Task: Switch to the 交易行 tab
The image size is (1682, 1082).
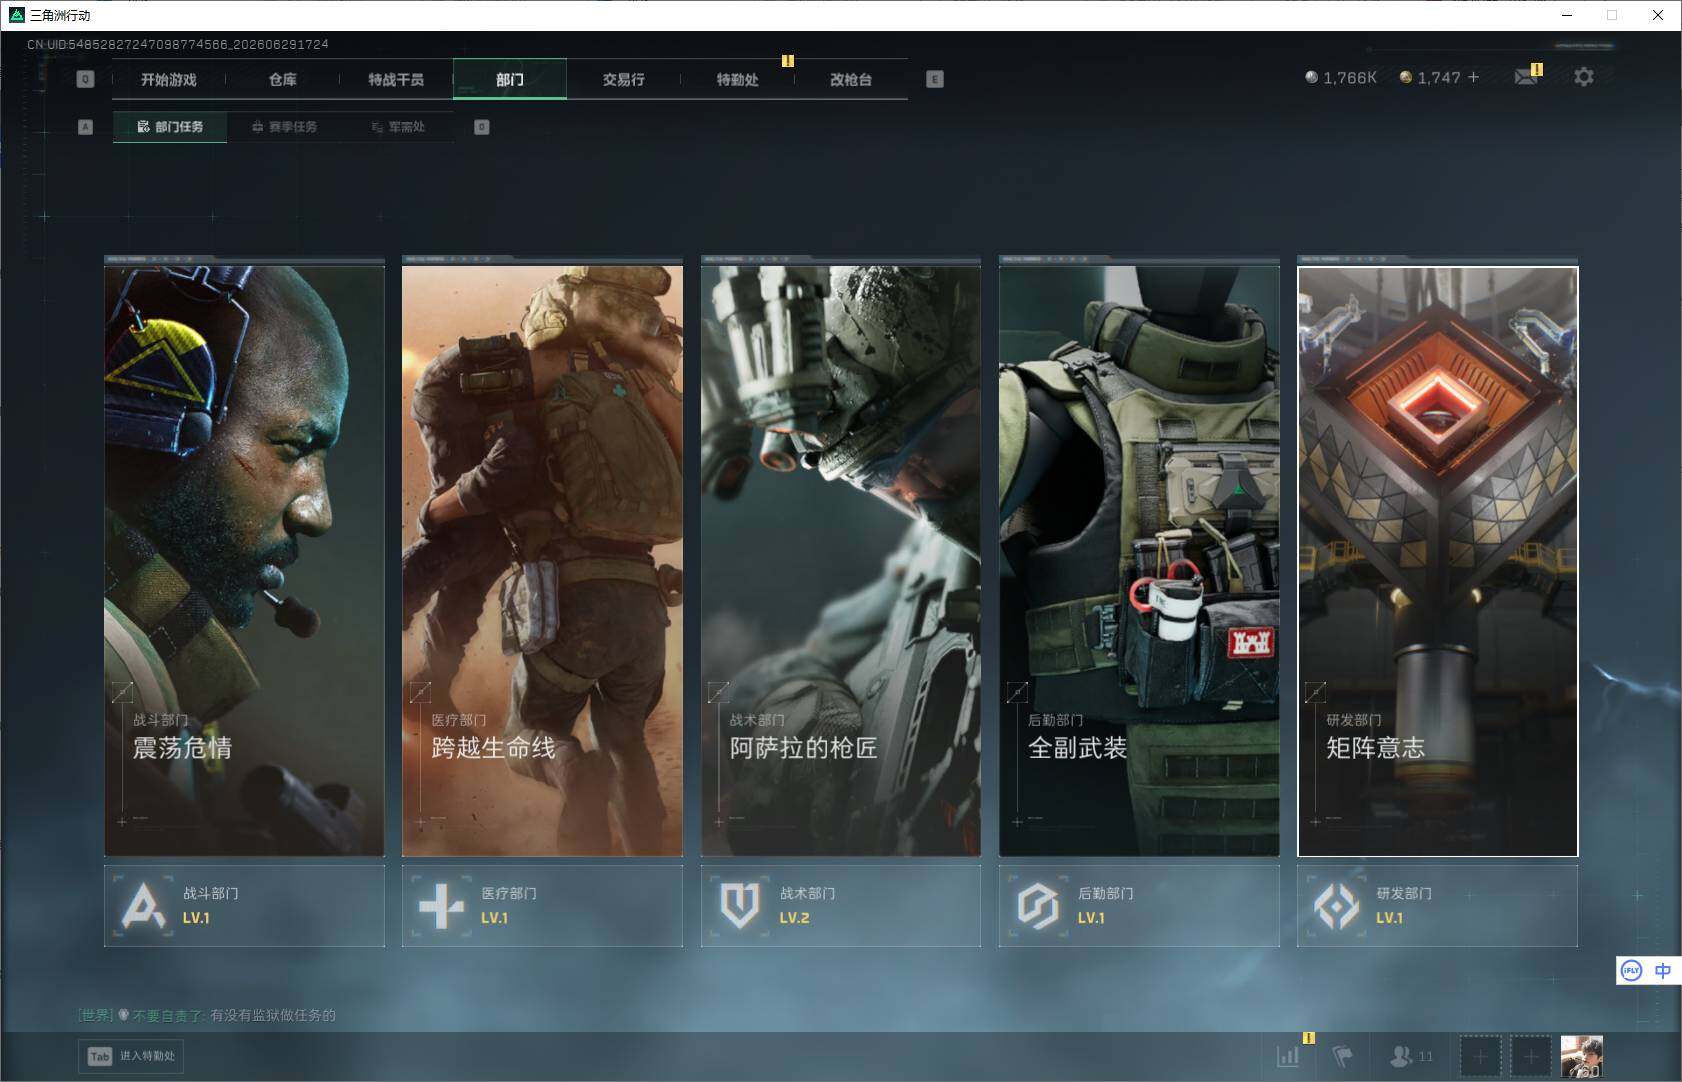Action: pos(623,79)
